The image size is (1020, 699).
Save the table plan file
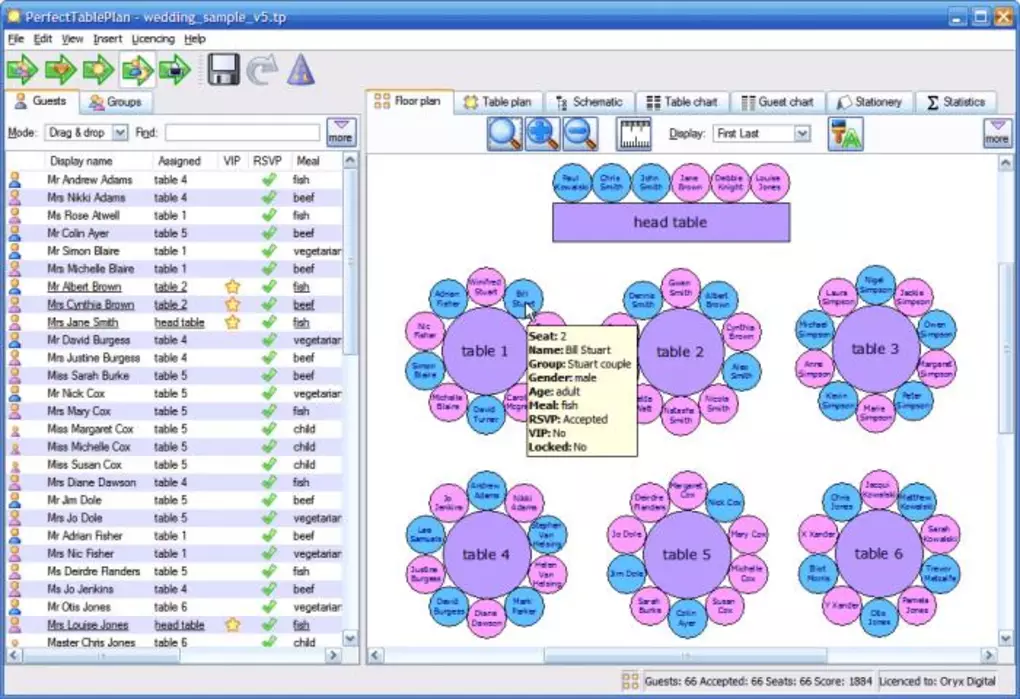[221, 69]
